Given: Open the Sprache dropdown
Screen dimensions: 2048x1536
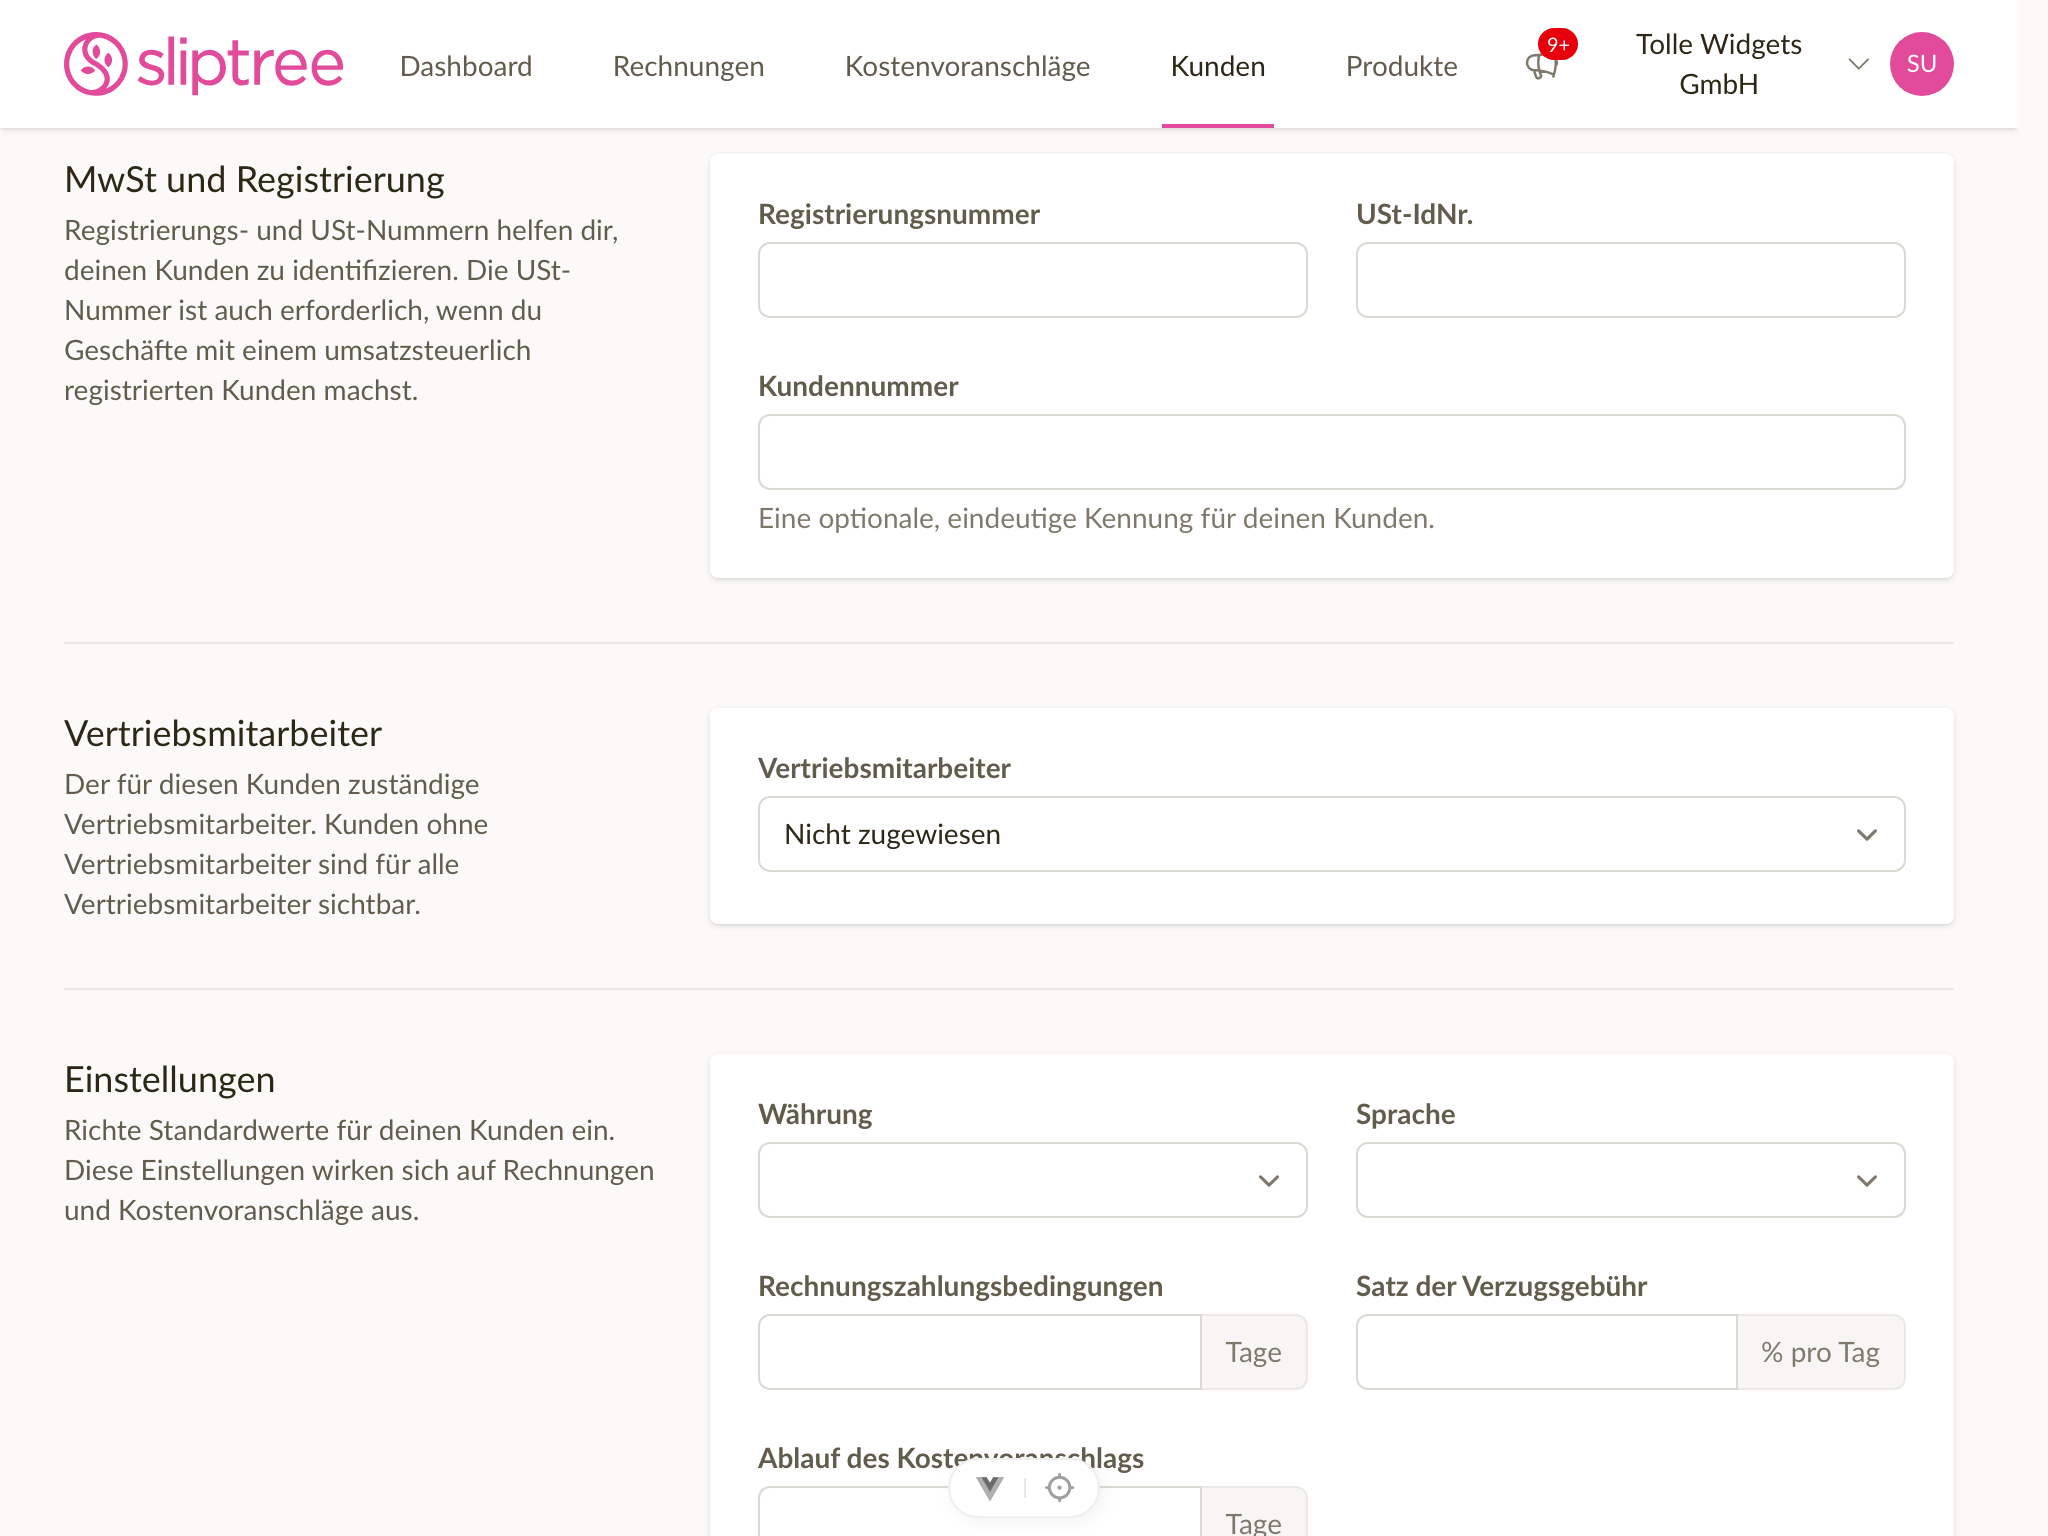Looking at the screenshot, I should click(x=1630, y=1180).
